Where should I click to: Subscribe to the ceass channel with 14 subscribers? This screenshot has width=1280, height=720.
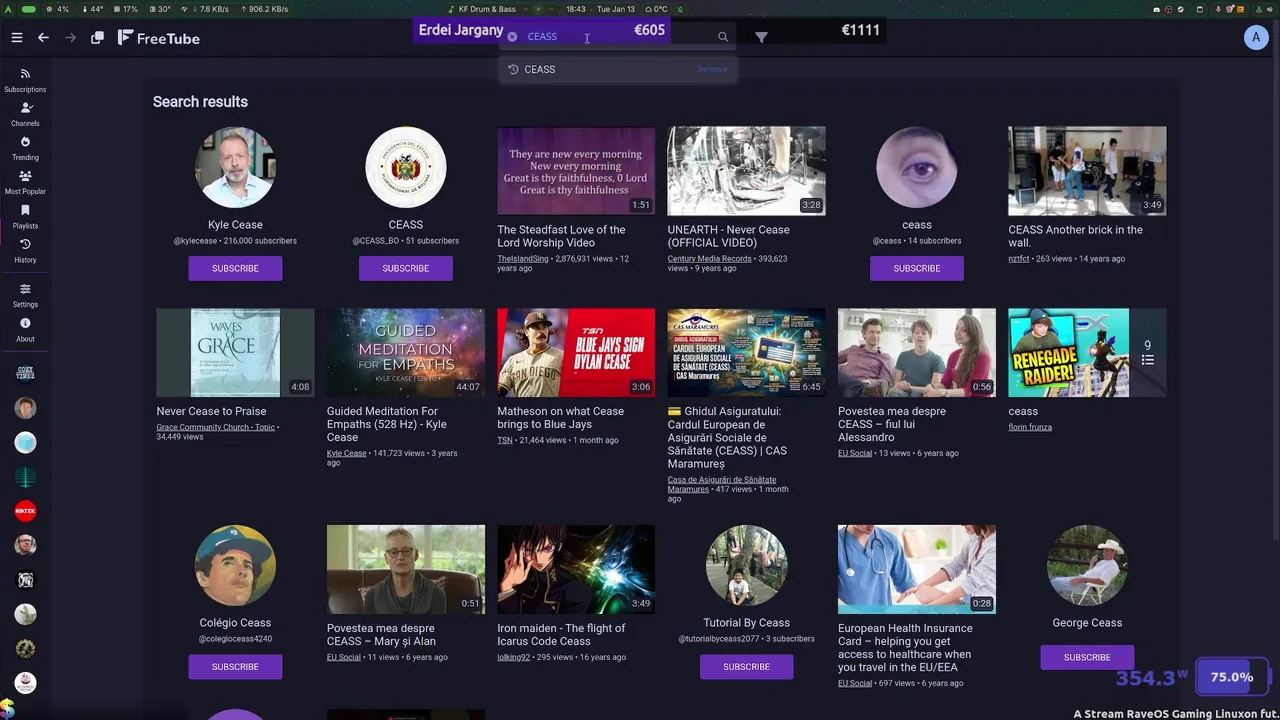[916, 268]
